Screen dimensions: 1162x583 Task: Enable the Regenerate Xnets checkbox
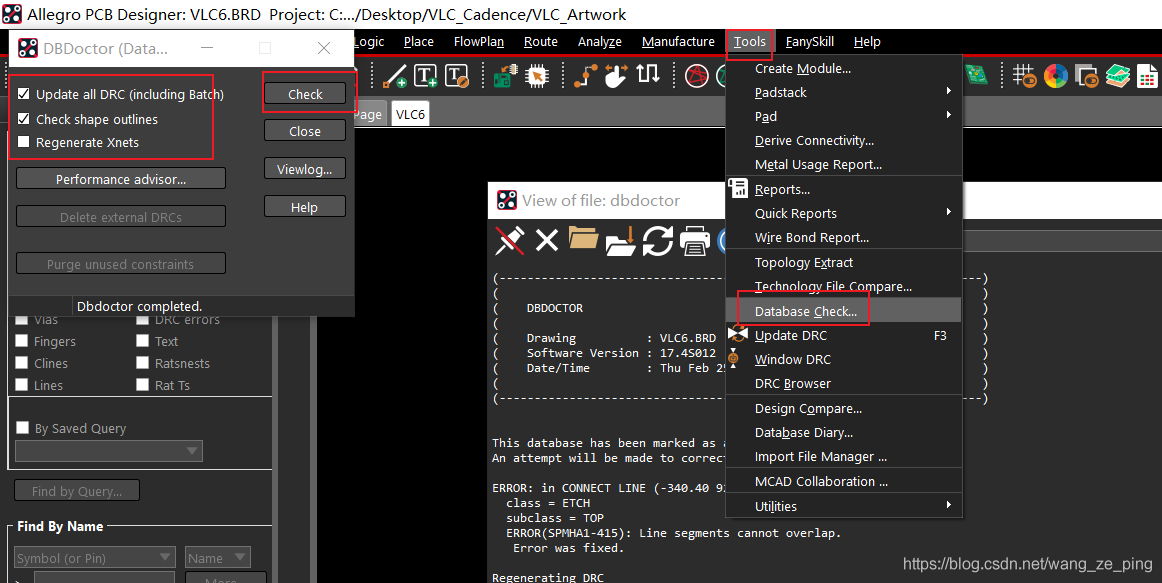[24, 142]
